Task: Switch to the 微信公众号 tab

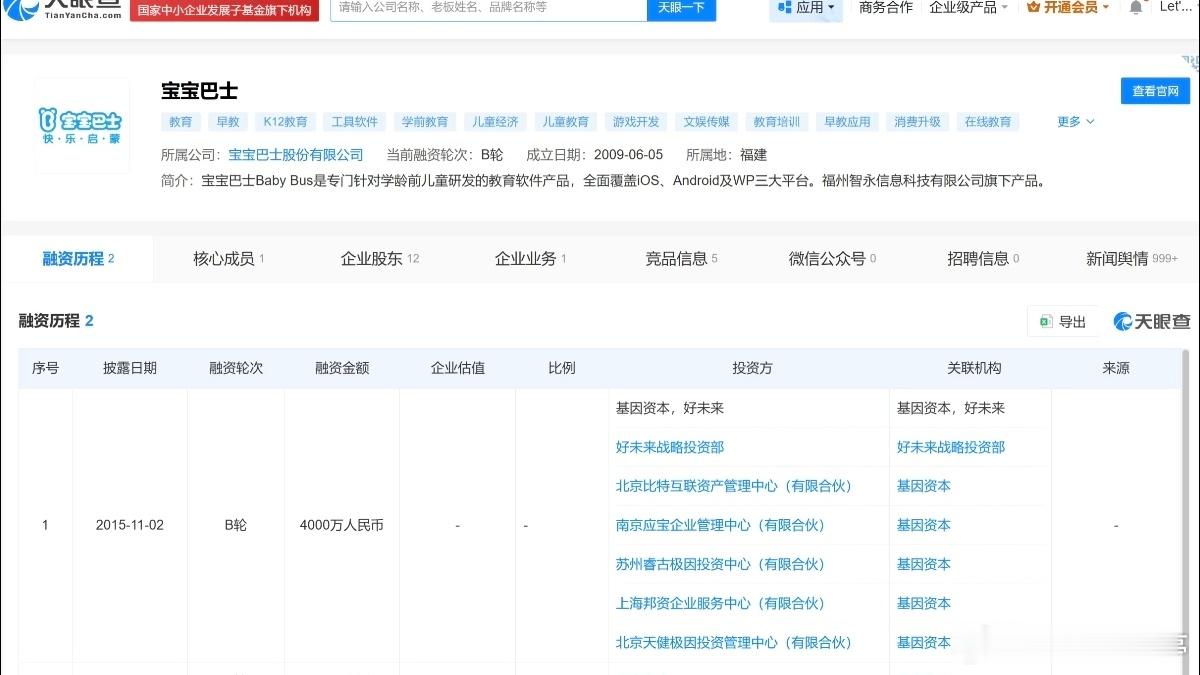Action: tap(833, 259)
